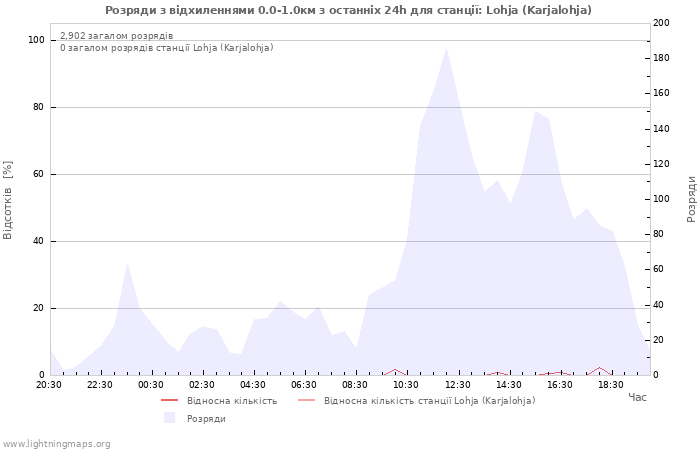Screen dimensions: 700x450
Task: Click the 0 загалом розрядів станції line
Action: coord(166,48)
